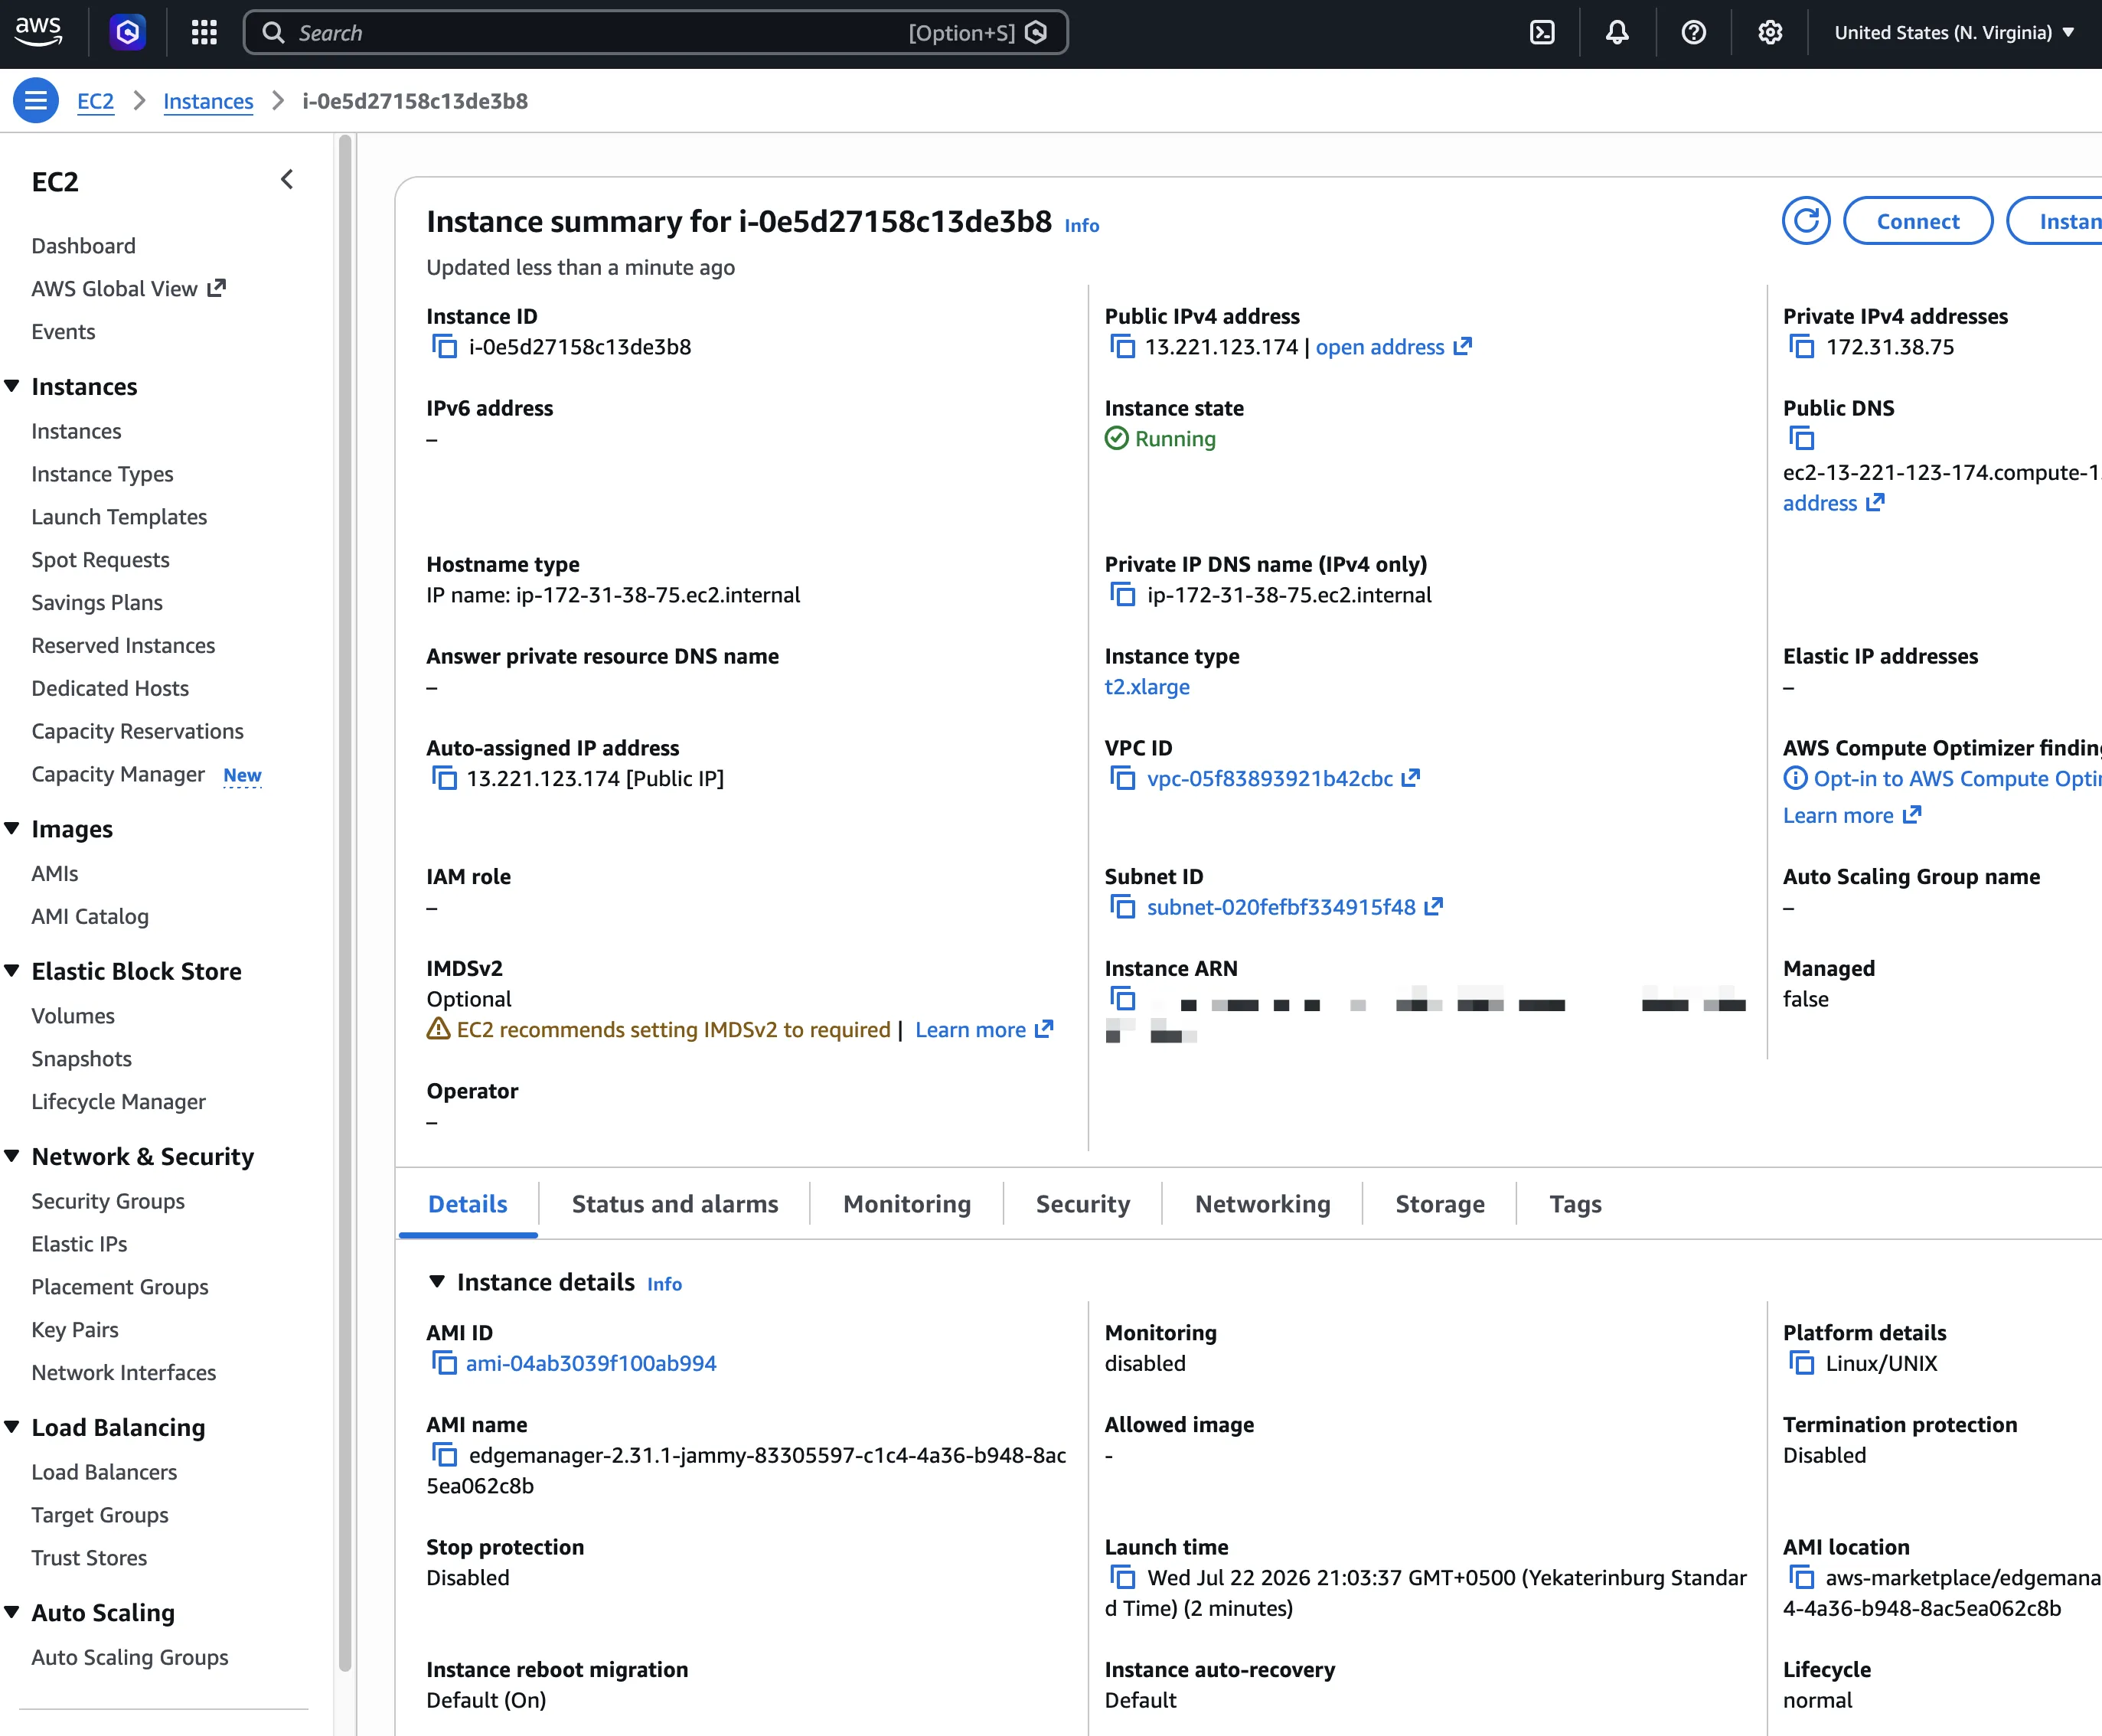Viewport: 2102px width, 1736px height.
Task: Open AWS Global View in the sidebar
Action: pos(128,289)
